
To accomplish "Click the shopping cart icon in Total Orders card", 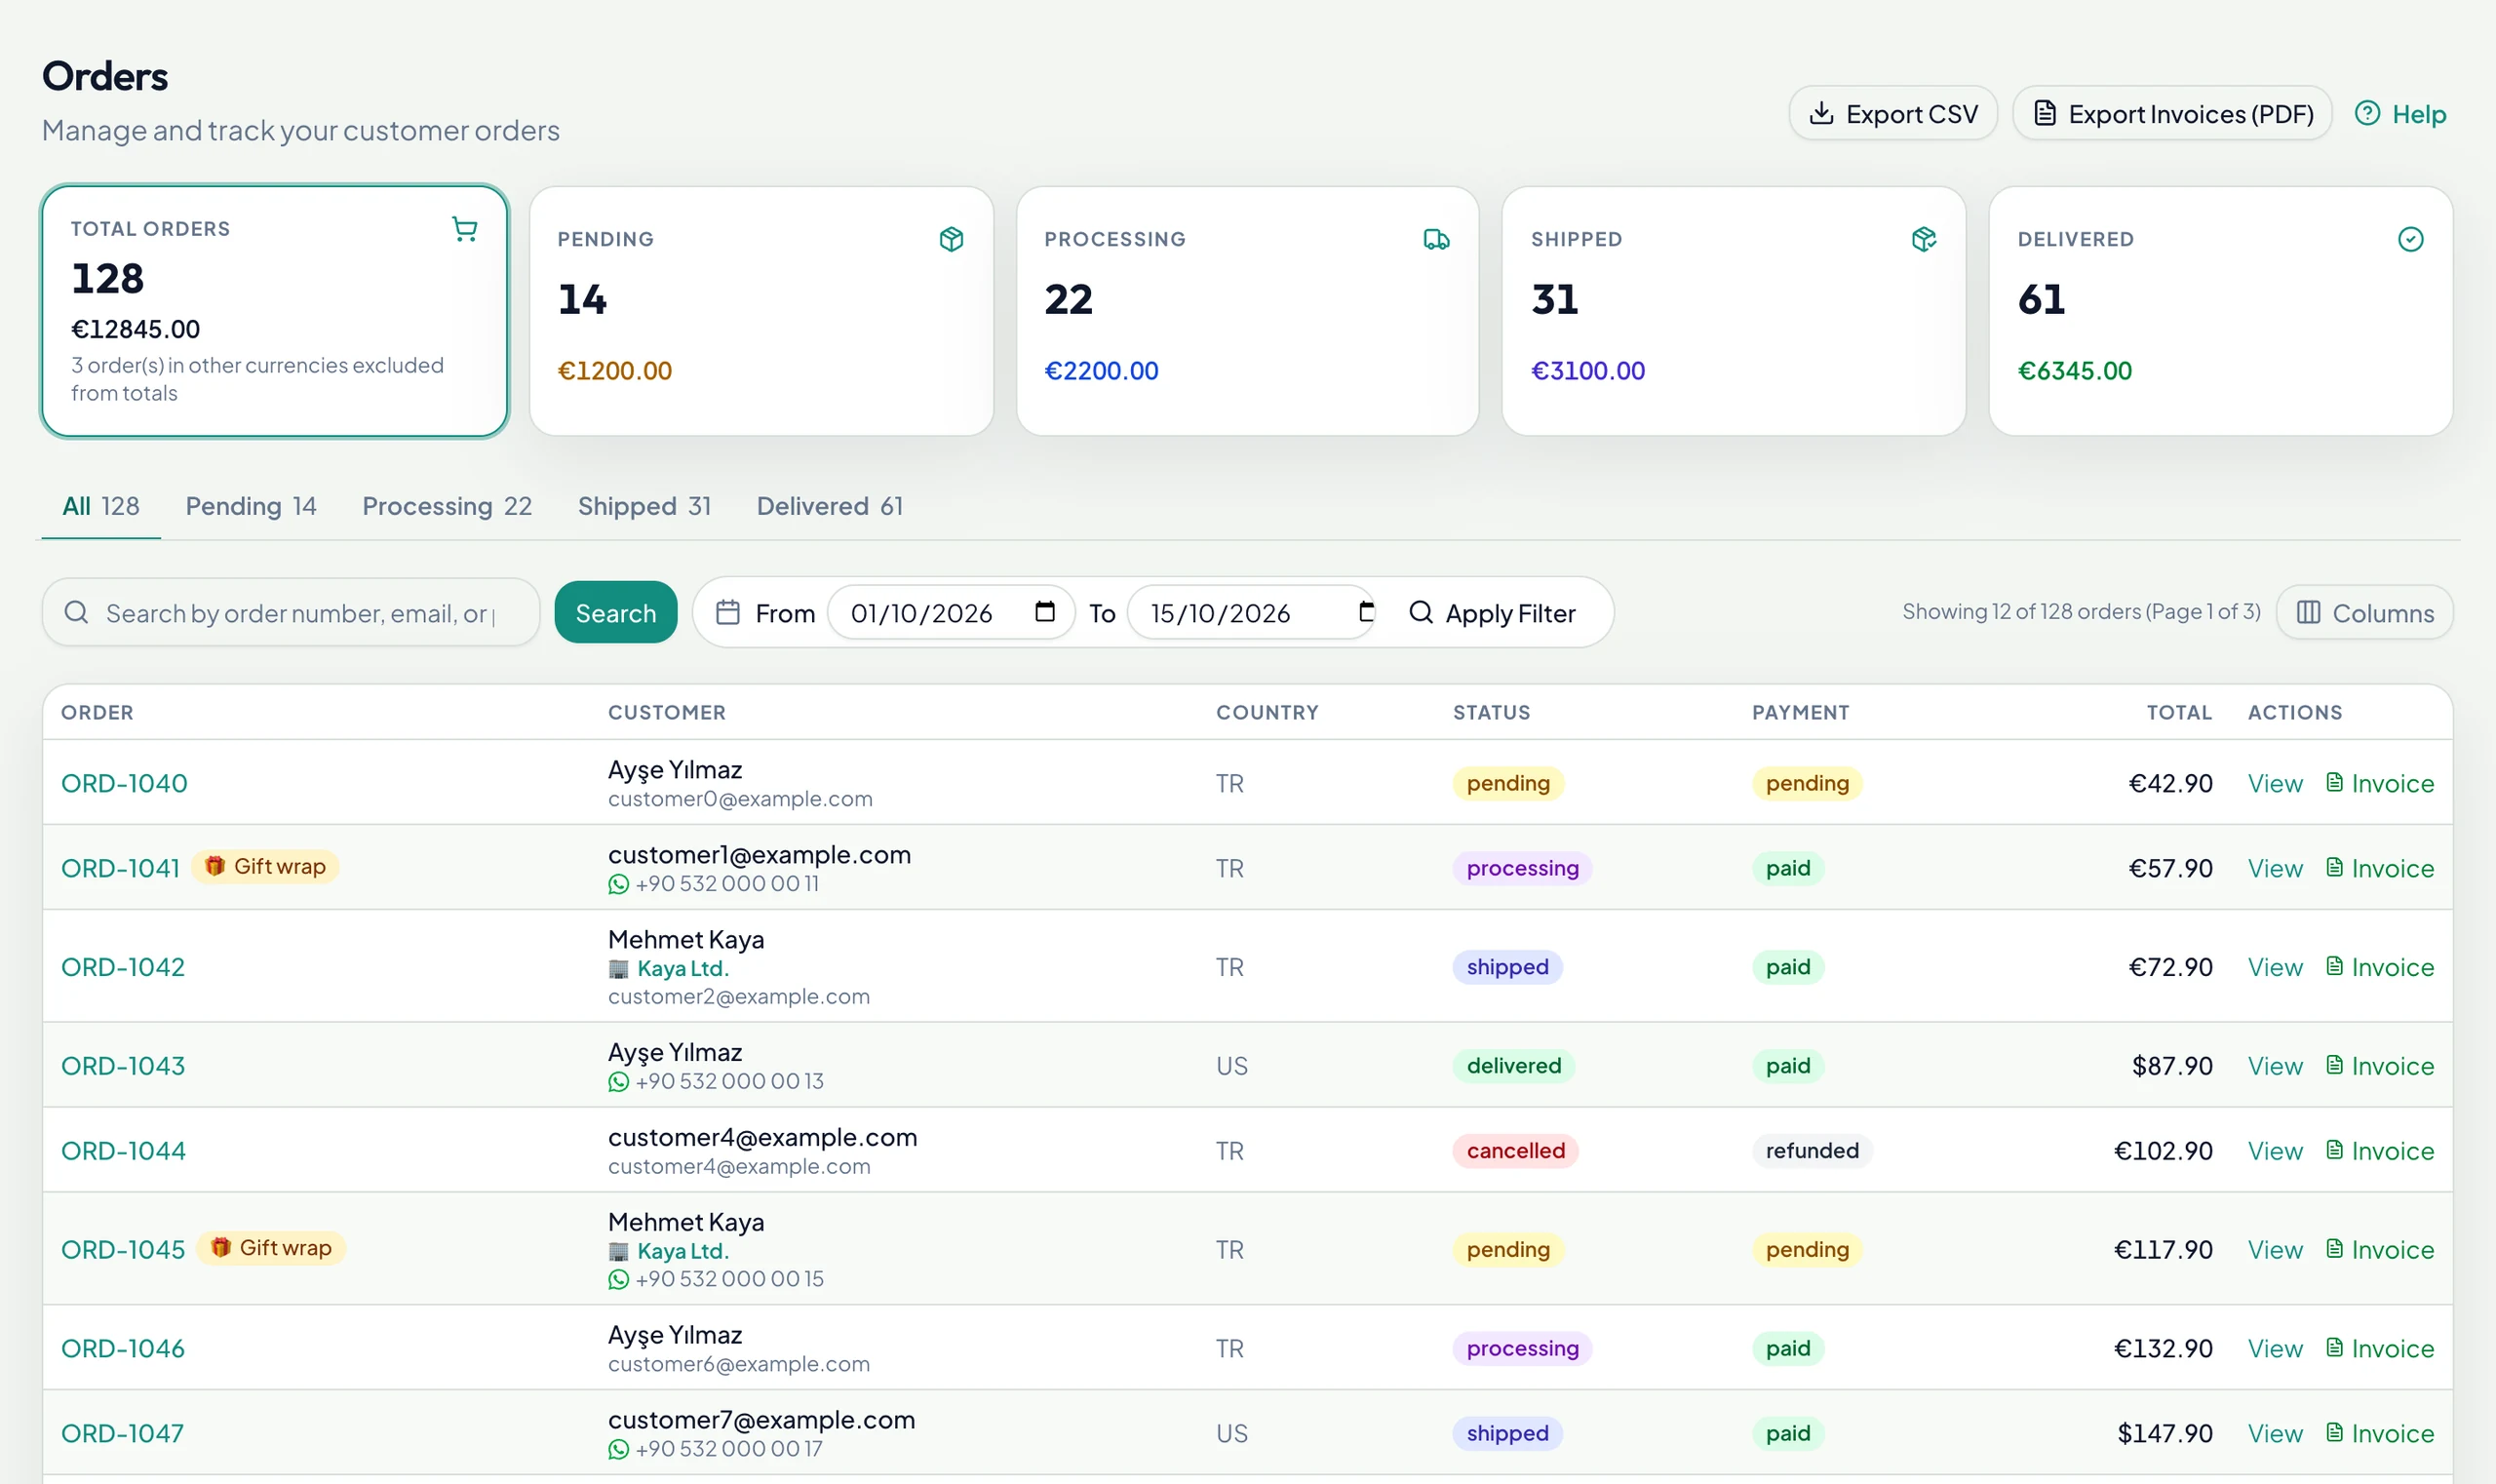I will 464,229.
